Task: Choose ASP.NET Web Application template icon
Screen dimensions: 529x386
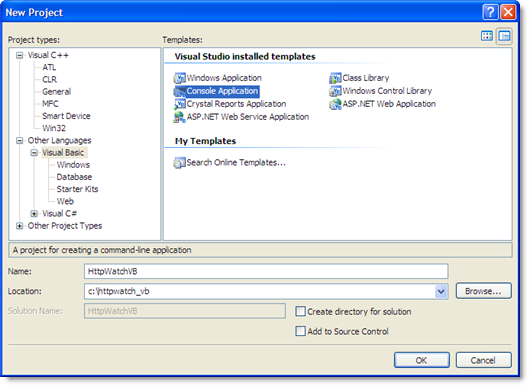Action: tap(335, 104)
